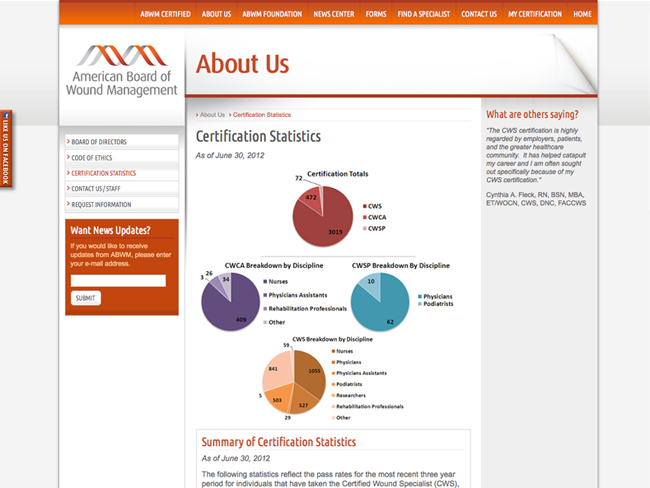Viewport: 650px width, 488px height.
Task: Click Certification Statistics breadcrumb
Action: pos(262,115)
